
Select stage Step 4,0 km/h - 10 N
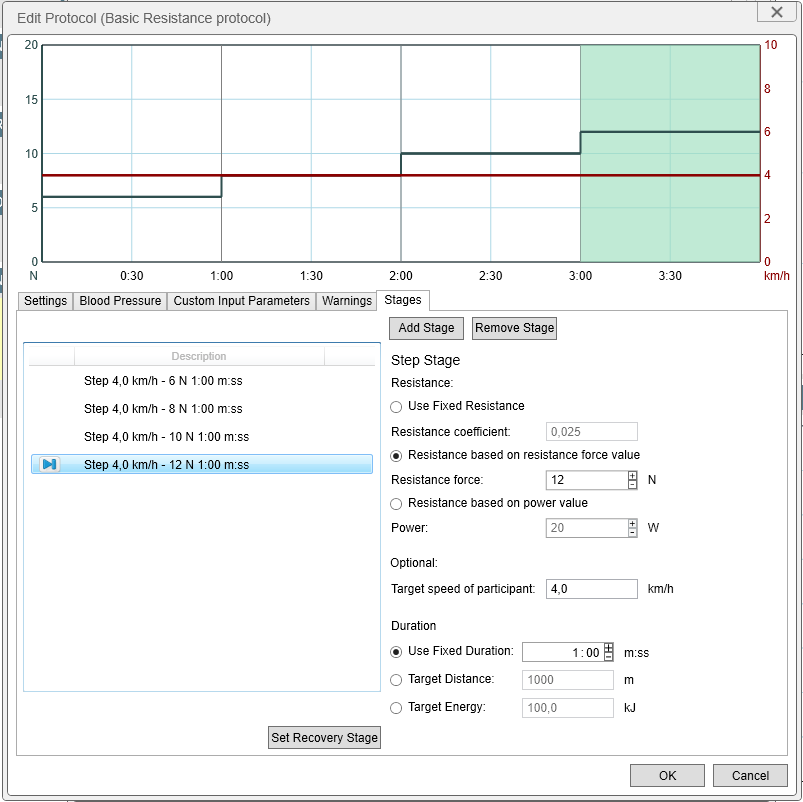[x=202, y=436]
